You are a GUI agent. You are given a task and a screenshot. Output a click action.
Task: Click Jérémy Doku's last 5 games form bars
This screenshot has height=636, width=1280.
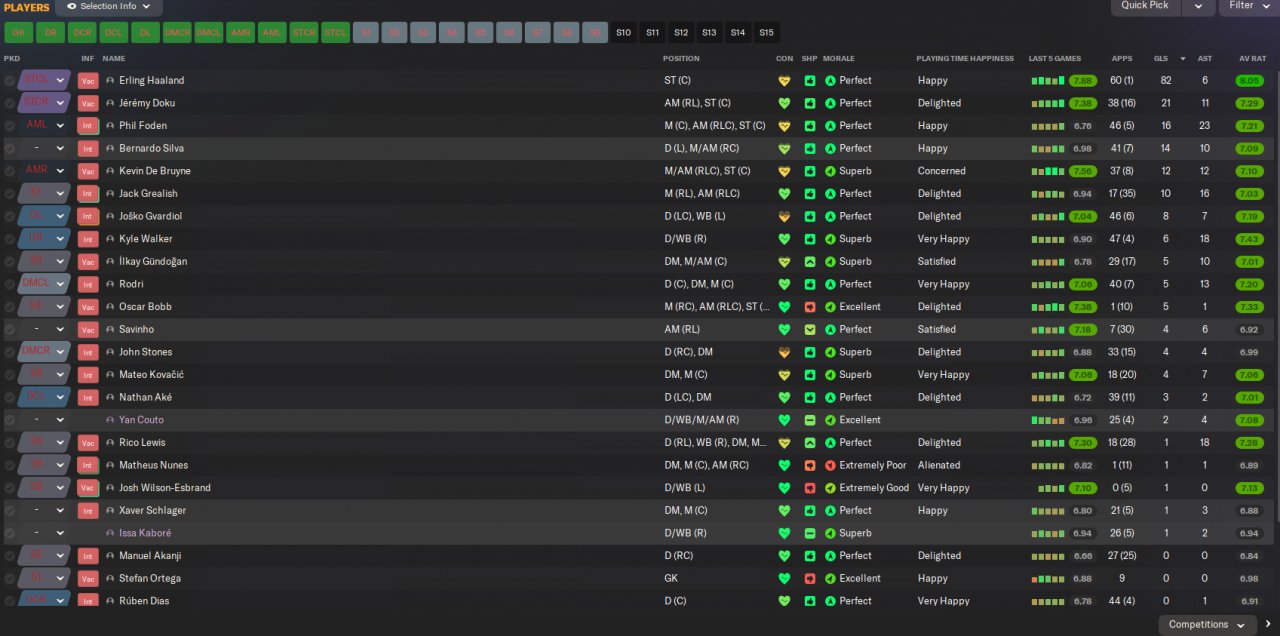point(1048,103)
